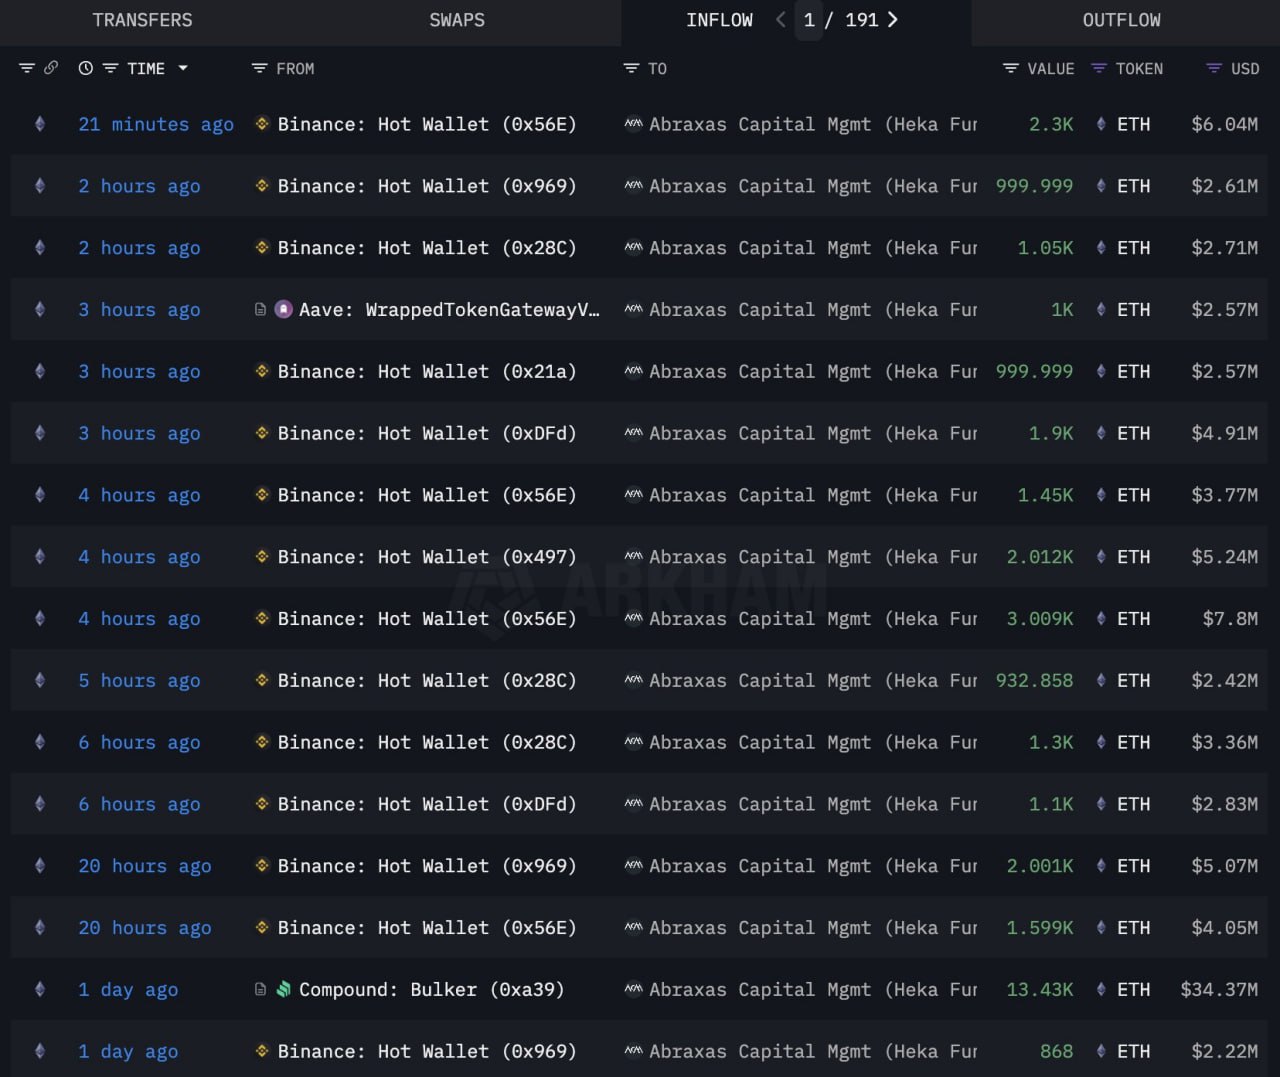
Task: Click the Ethereum chain icon in 21 minutes ago row
Action: pos(40,124)
